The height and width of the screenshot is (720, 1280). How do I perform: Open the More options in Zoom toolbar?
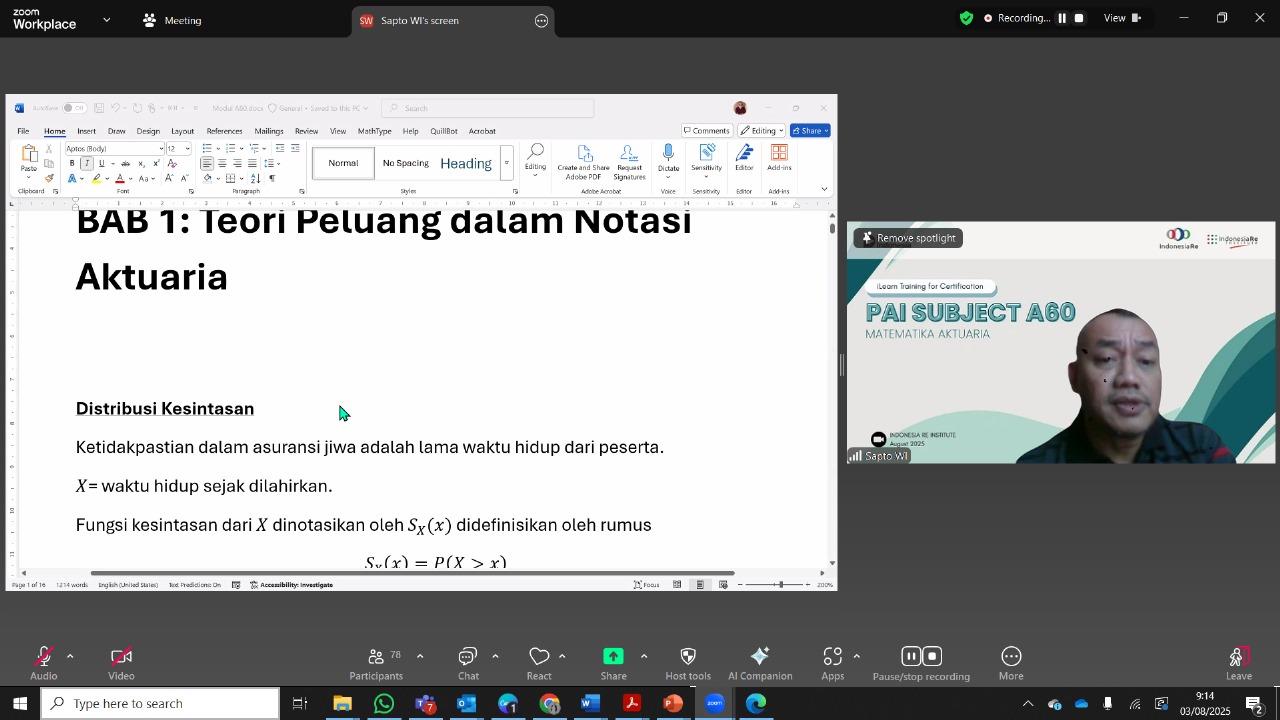(1011, 663)
